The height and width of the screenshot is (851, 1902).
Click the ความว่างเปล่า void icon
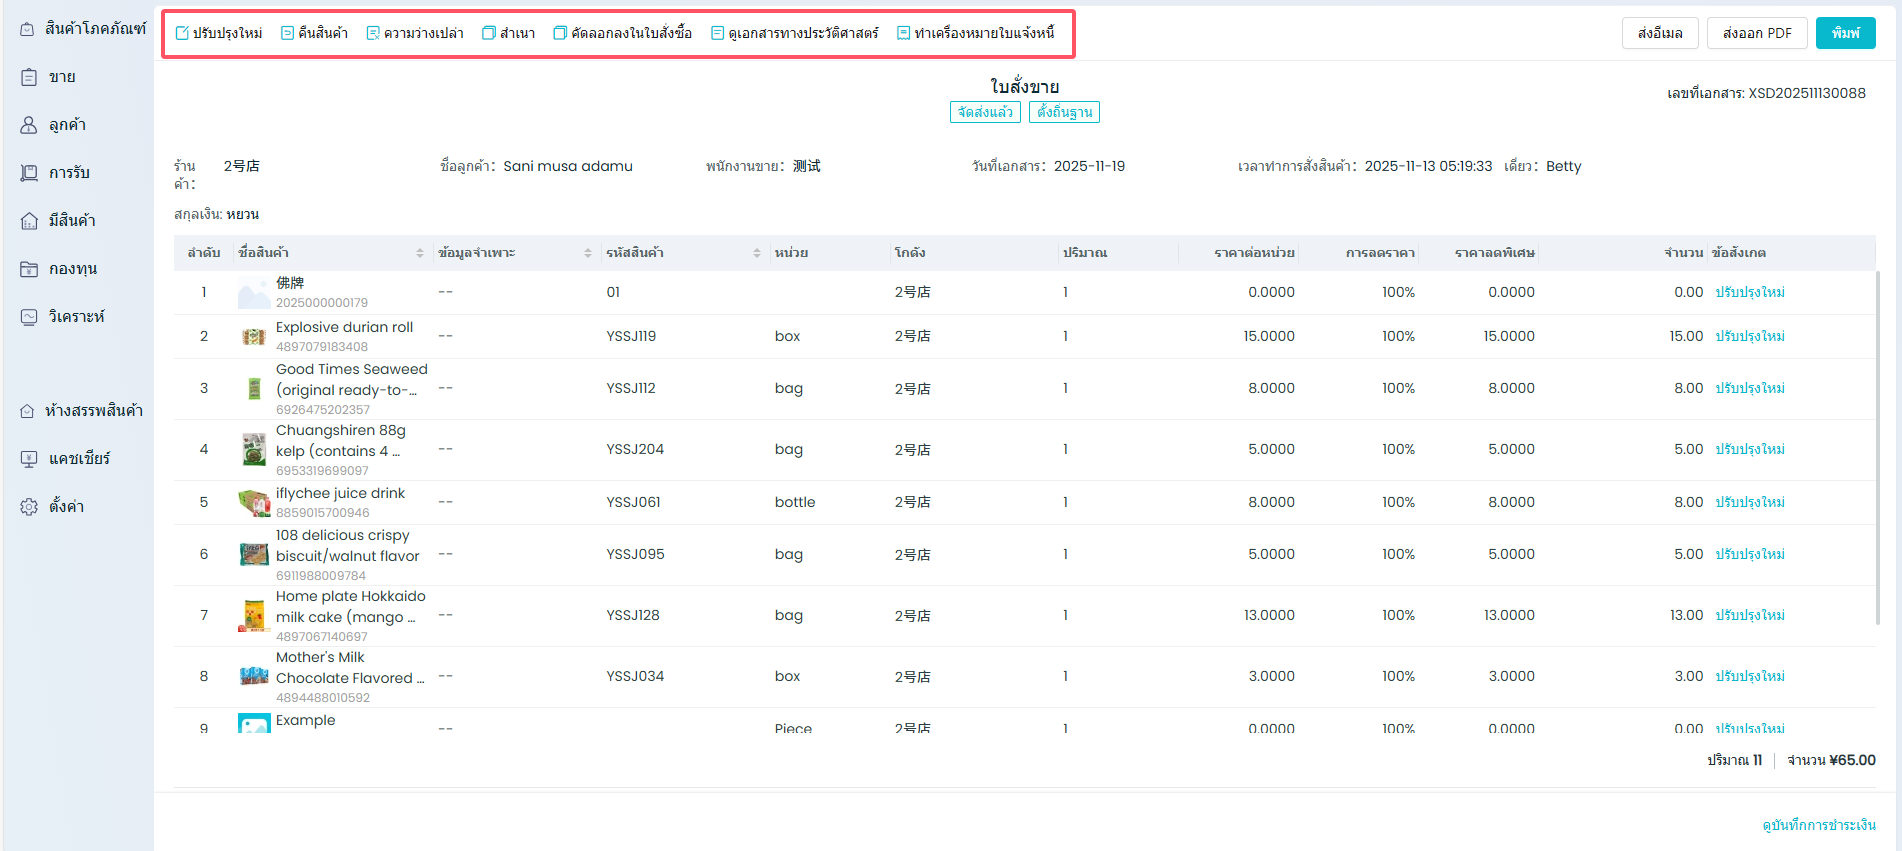(373, 33)
